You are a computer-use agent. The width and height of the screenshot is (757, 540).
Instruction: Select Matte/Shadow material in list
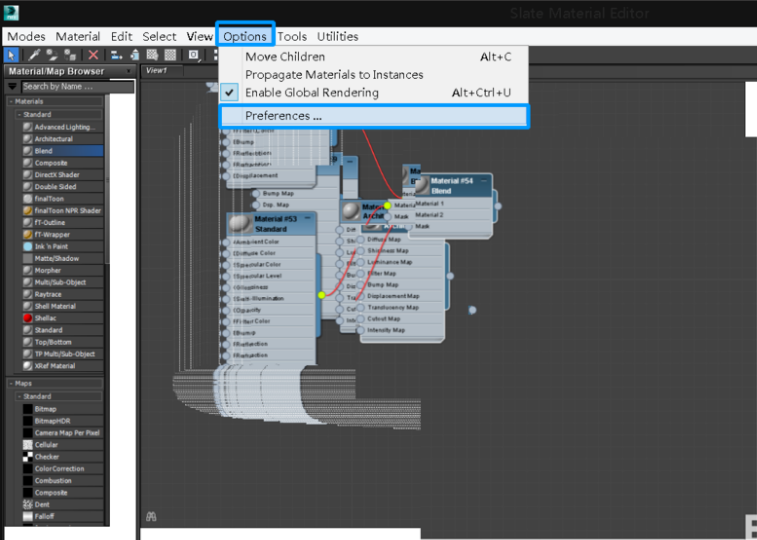(62, 259)
